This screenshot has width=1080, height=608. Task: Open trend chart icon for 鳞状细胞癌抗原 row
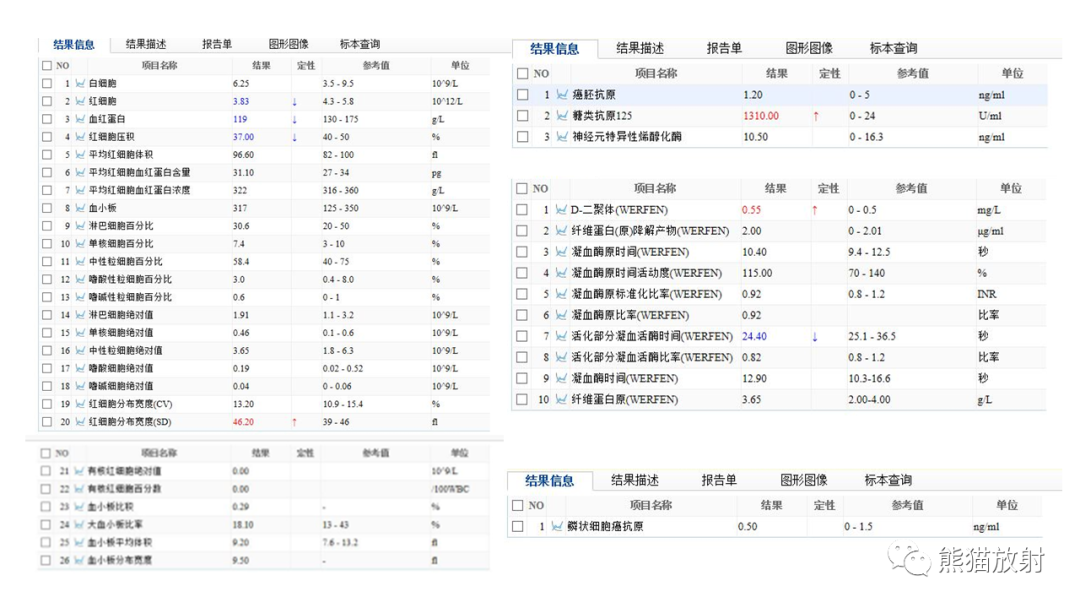pyautogui.click(x=557, y=527)
